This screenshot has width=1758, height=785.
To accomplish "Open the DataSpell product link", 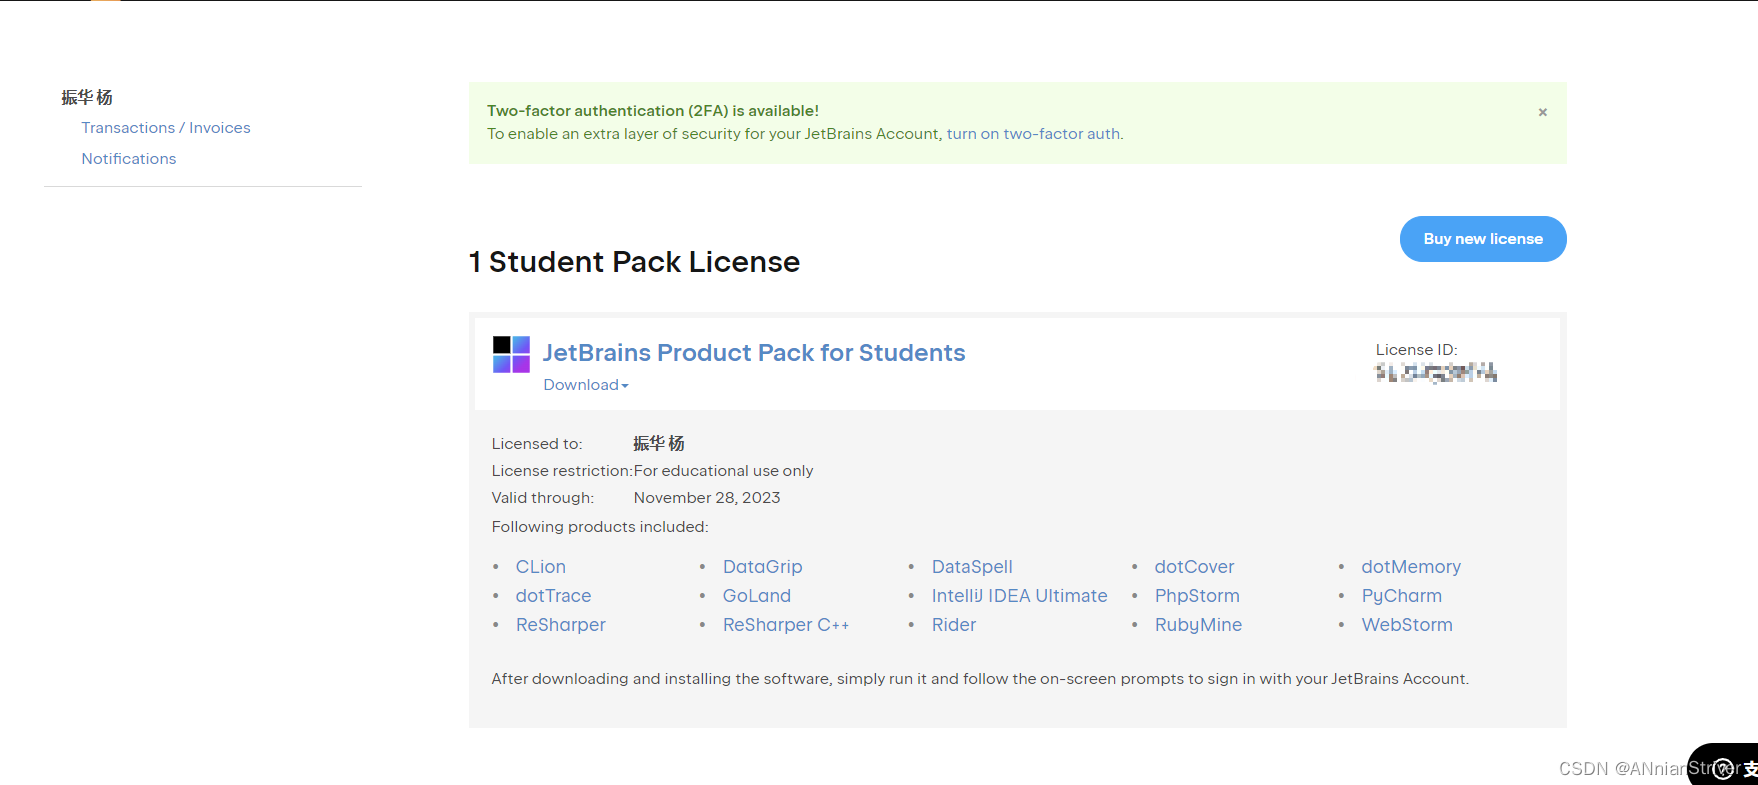I will click(972, 567).
